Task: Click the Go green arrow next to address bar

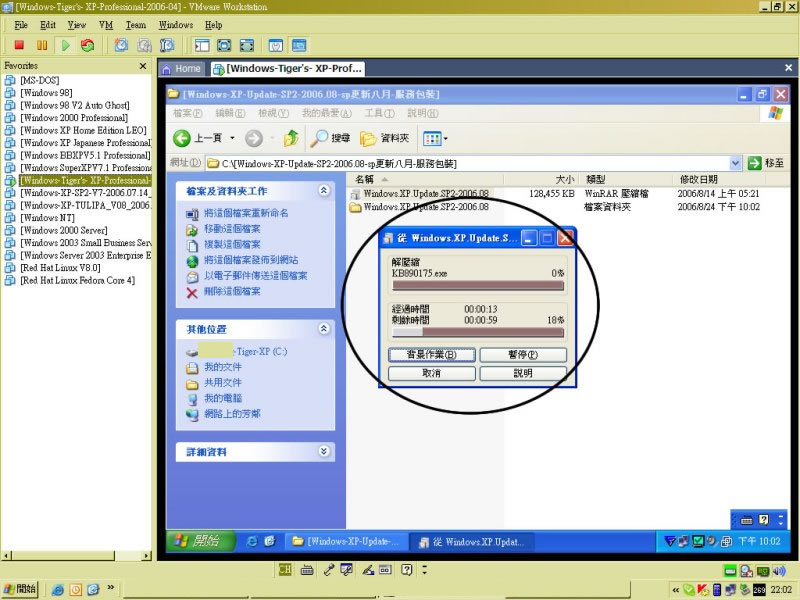Action: 755,163
